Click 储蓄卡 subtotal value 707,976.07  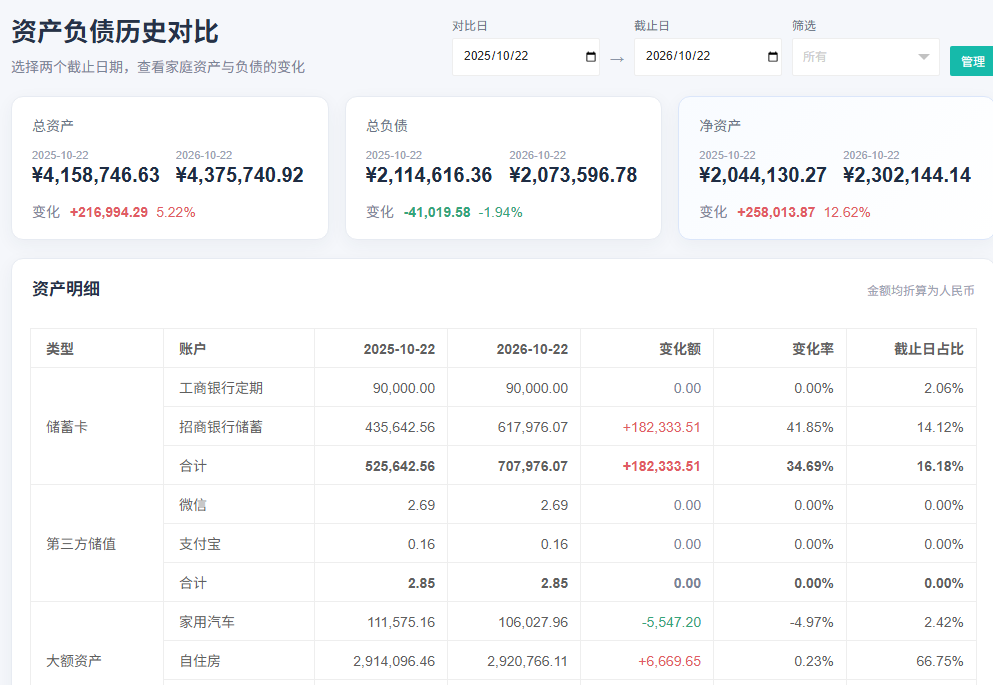click(533, 467)
